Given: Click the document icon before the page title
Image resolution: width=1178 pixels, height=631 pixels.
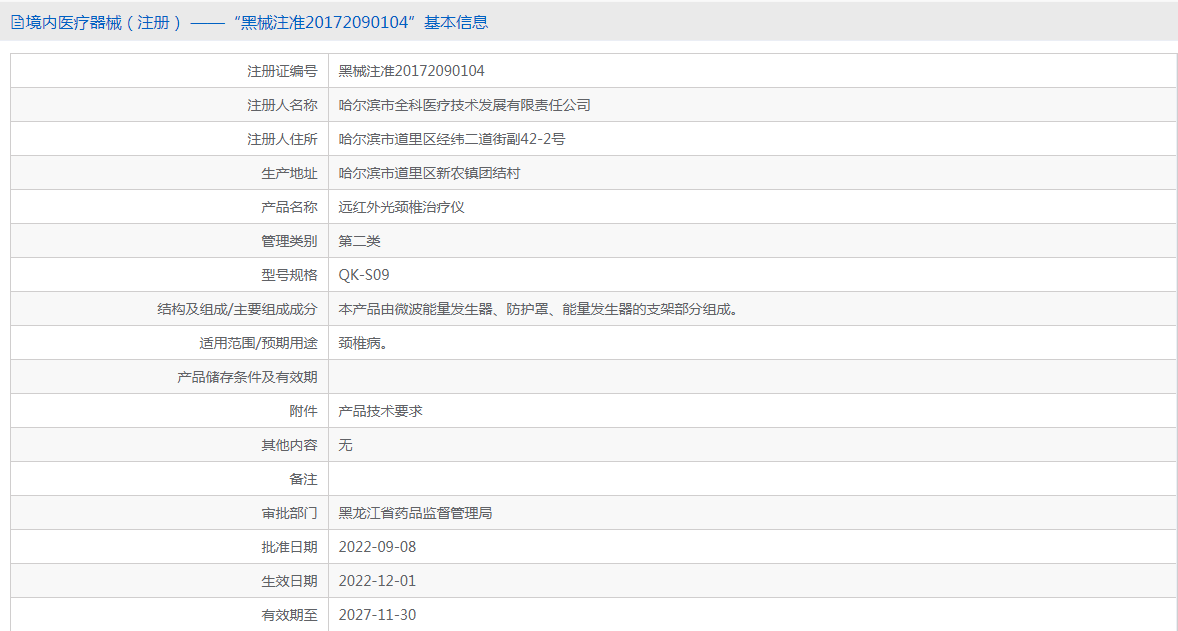Looking at the screenshot, I should click(17, 23).
